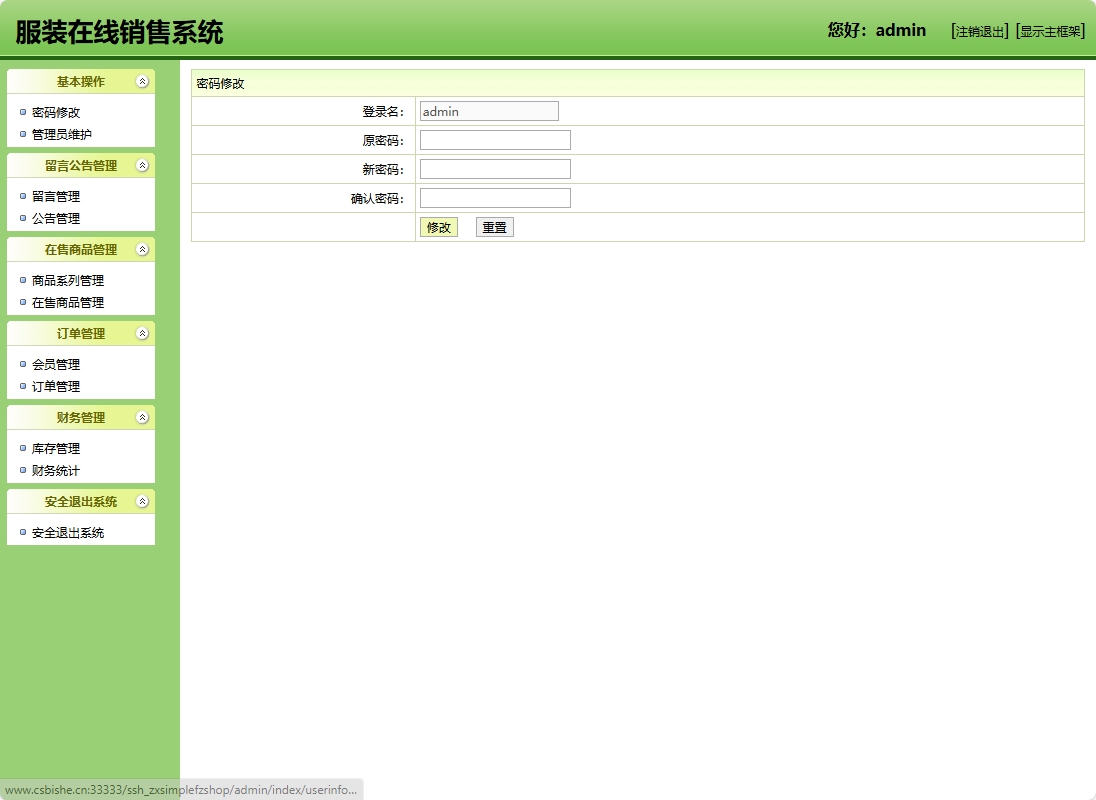
Task: Collapse the 安全退出系统 header chevron
Action: [142, 501]
